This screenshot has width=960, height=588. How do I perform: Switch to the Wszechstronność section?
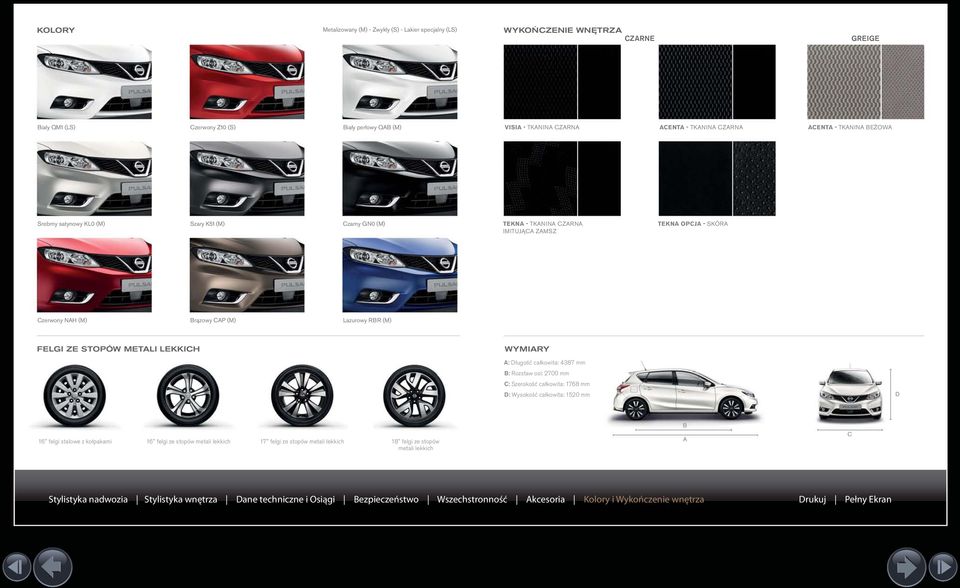pos(471,499)
